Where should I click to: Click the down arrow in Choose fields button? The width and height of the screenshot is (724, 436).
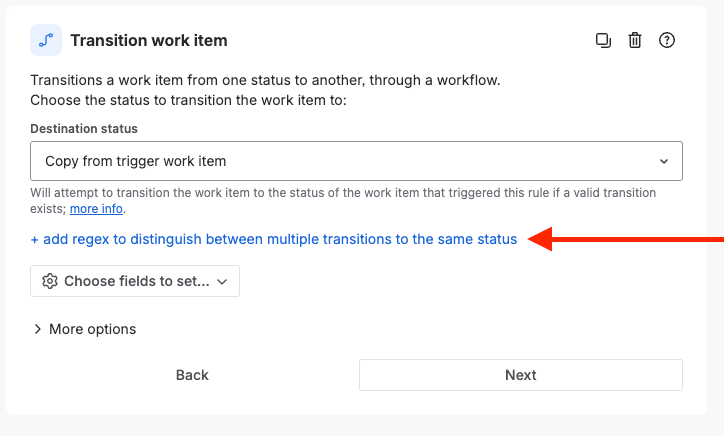[222, 282]
